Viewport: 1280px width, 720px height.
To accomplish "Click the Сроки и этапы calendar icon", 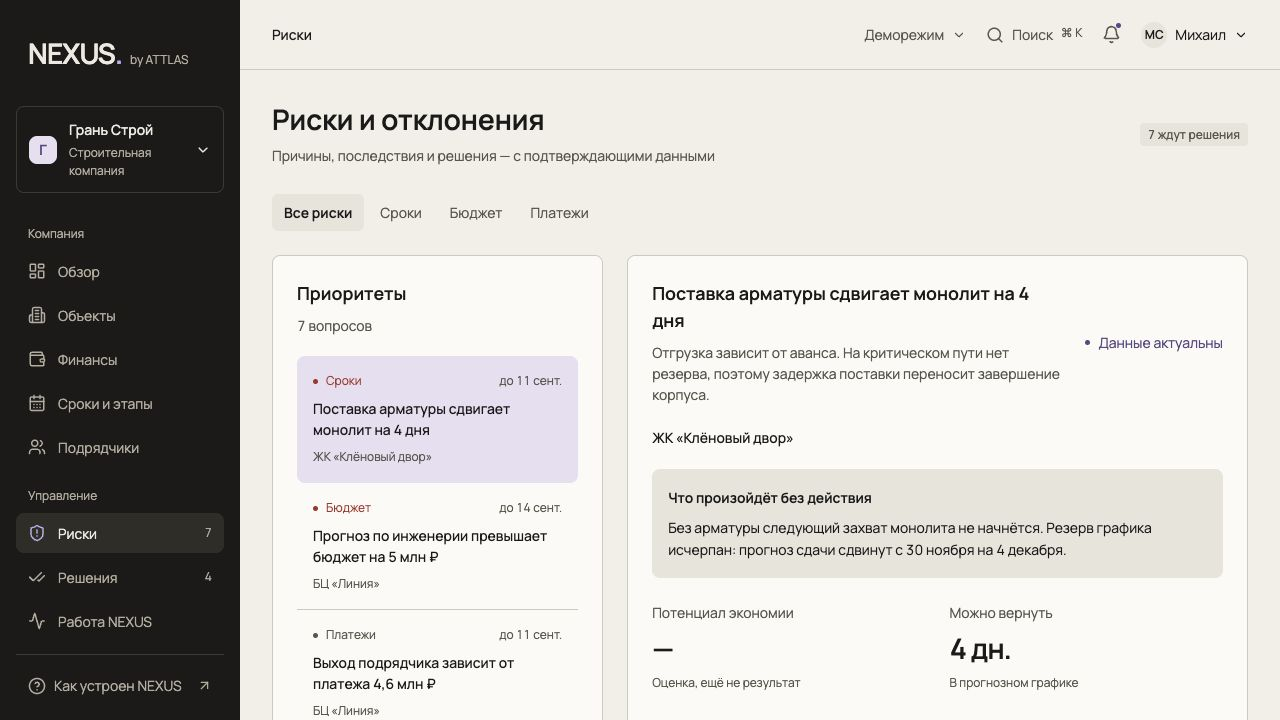I will (37, 403).
